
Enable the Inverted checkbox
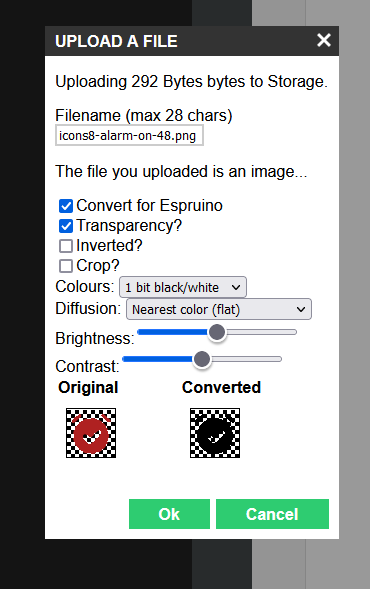point(66,246)
